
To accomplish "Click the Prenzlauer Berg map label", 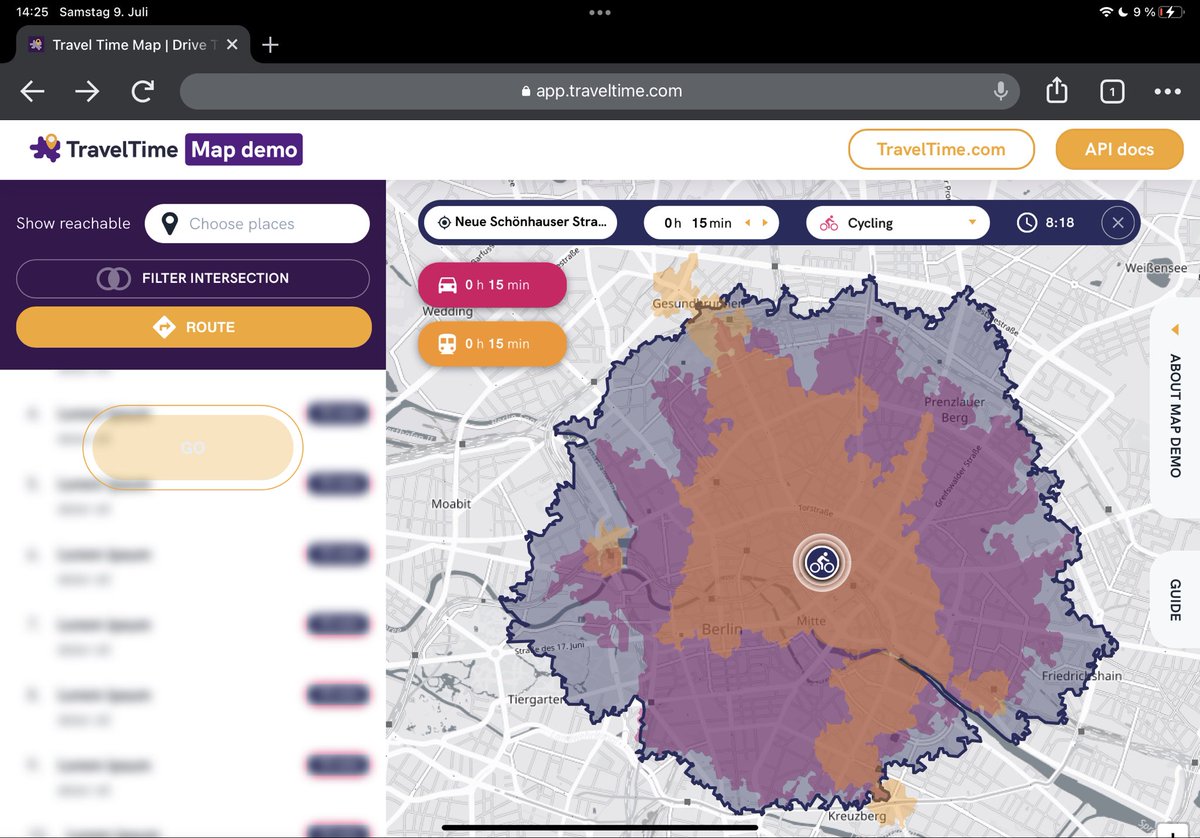I will click(954, 409).
